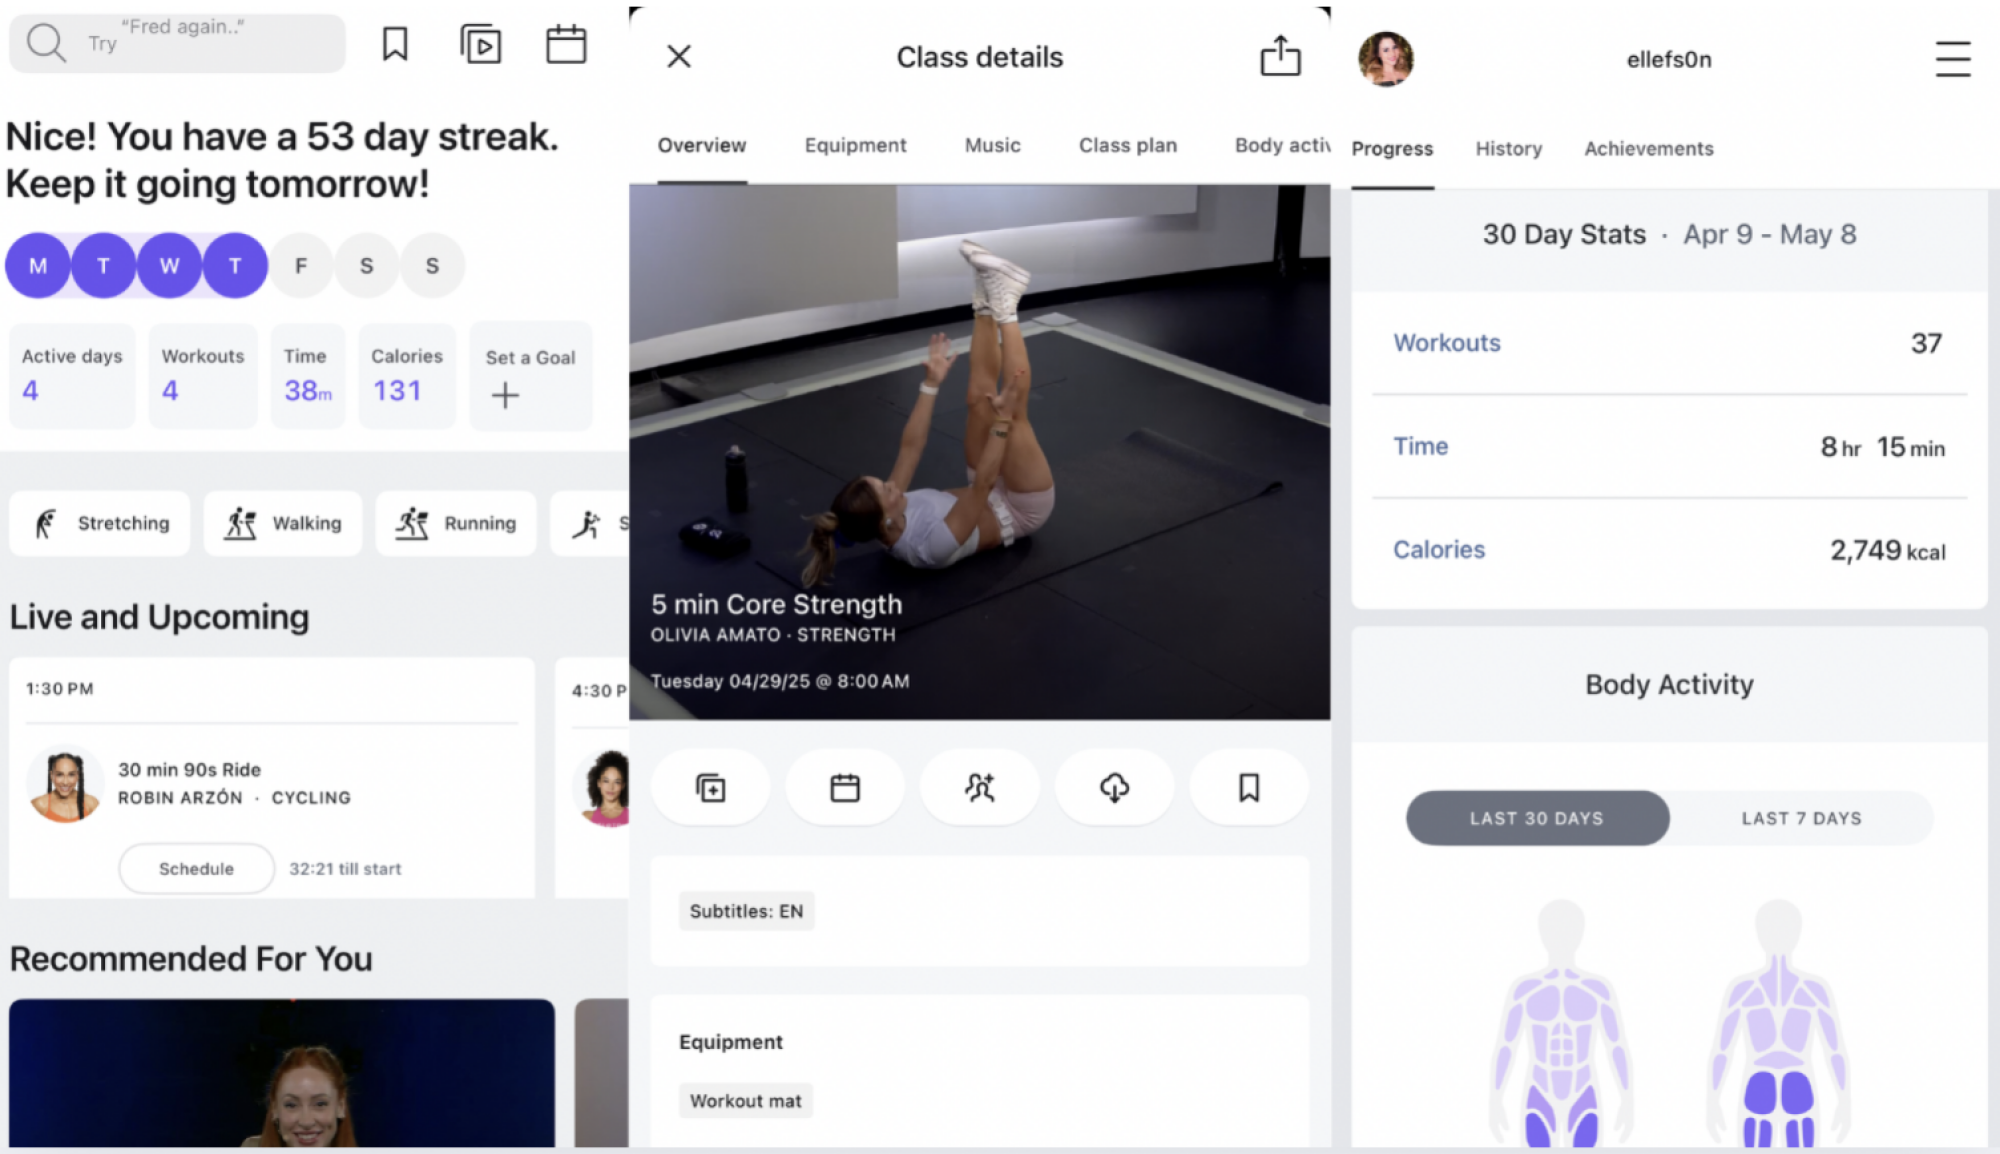Bookmark the 5 min Core Strength class
Viewport: 2000px width, 1154px height.
pos(1249,788)
